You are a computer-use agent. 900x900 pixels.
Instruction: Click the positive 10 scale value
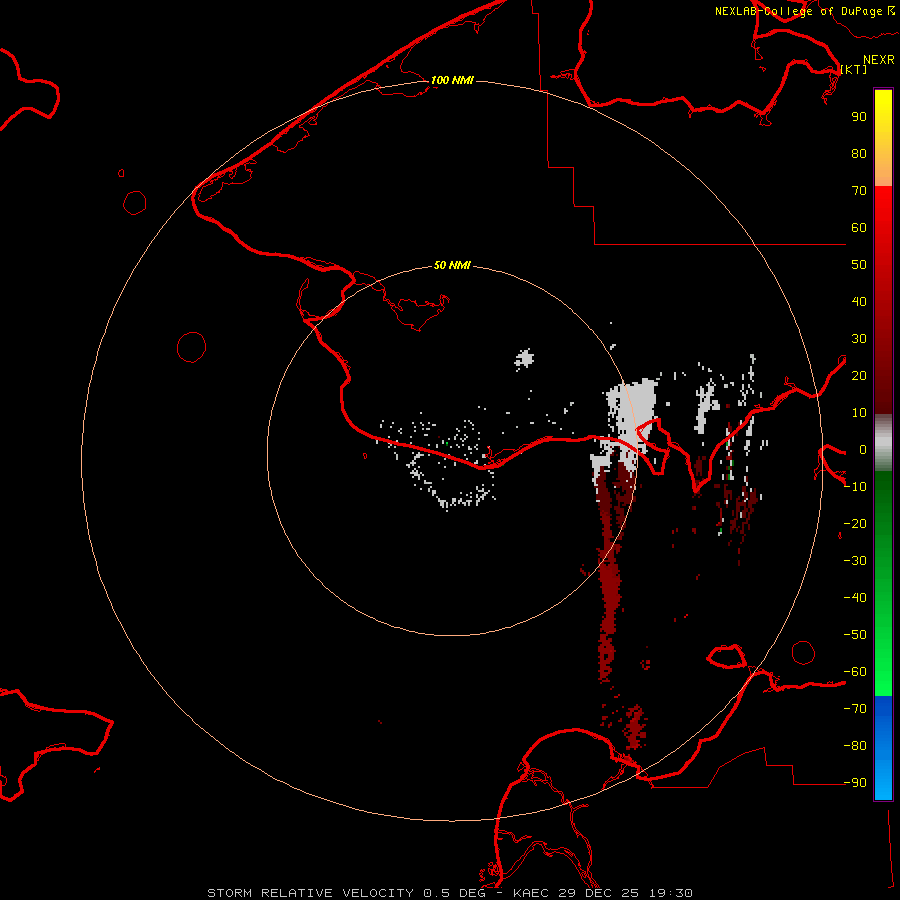[859, 413]
